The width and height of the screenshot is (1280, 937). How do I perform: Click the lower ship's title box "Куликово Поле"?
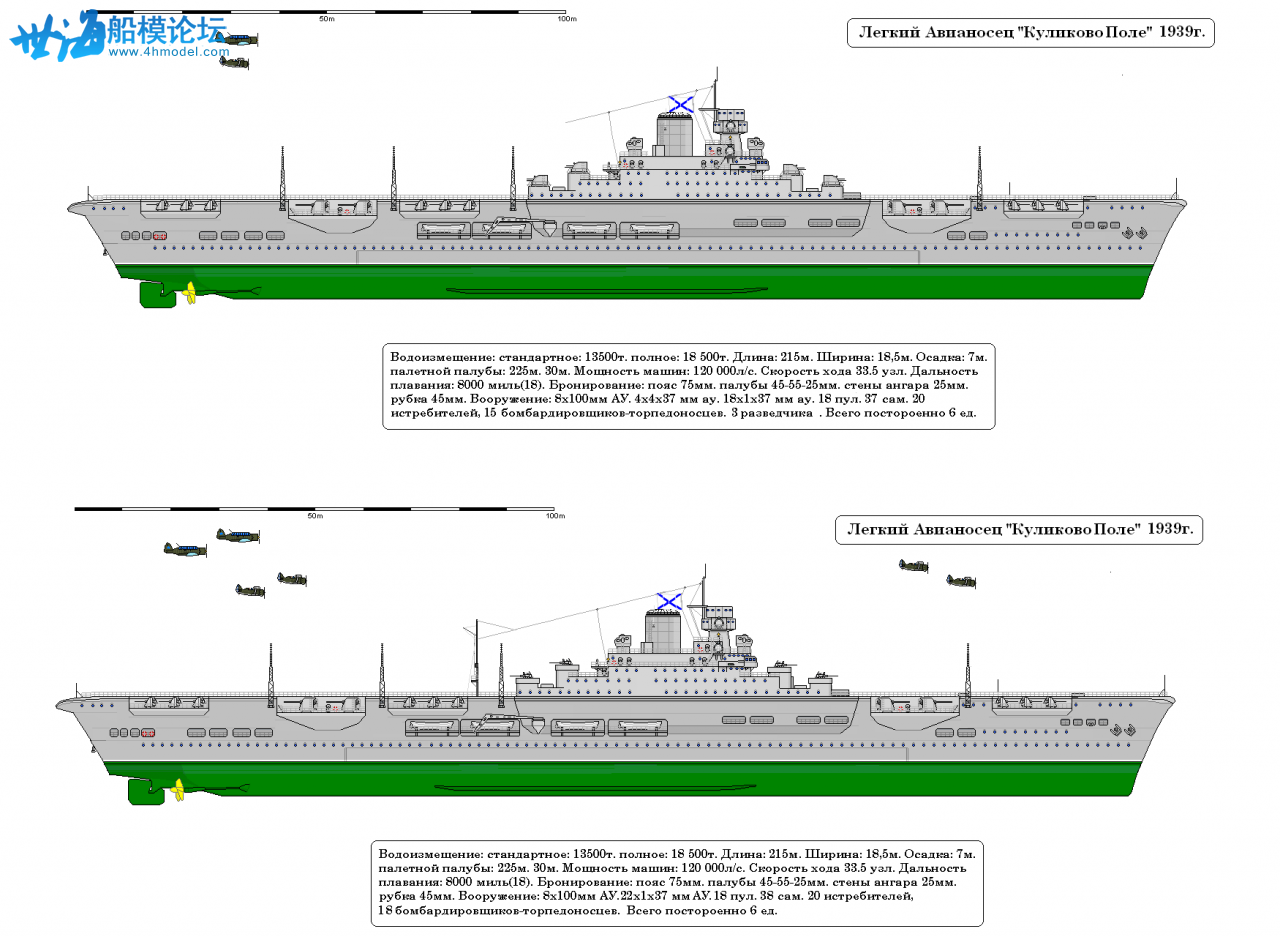[x=1019, y=529]
